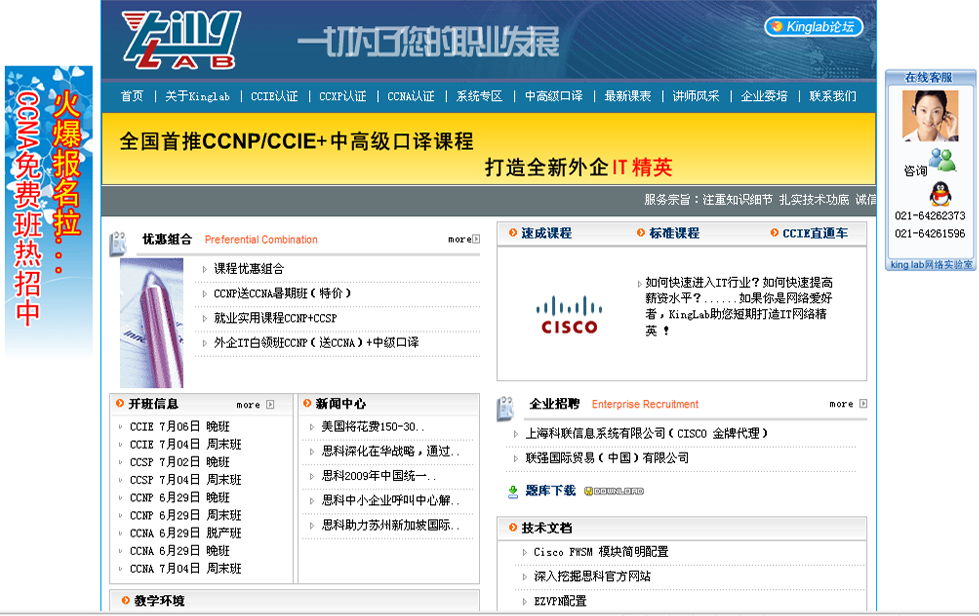Click orange arrow icon beside 教学环境

pos(125,600)
